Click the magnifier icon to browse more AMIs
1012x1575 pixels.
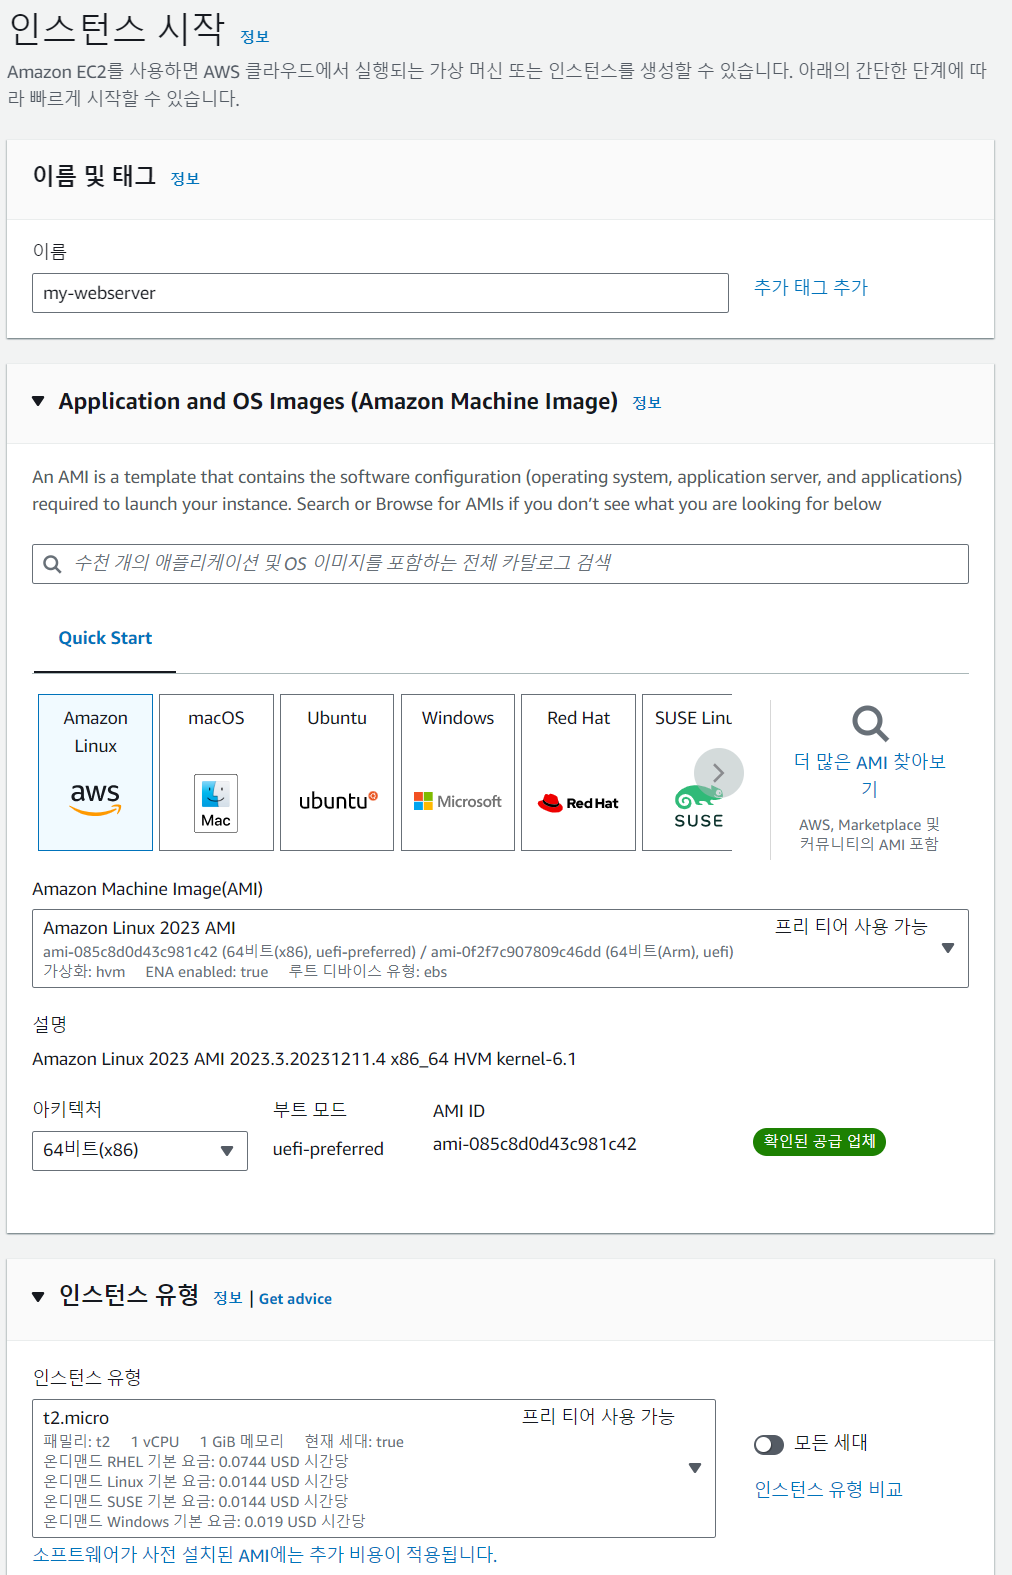870,723
